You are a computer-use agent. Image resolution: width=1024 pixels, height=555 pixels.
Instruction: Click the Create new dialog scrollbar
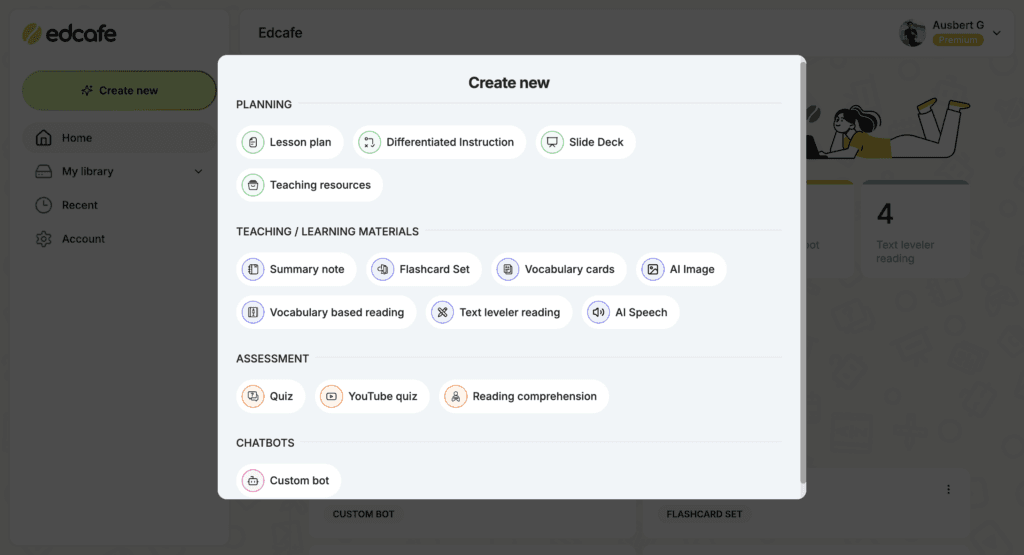pyautogui.click(x=803, y=273)
